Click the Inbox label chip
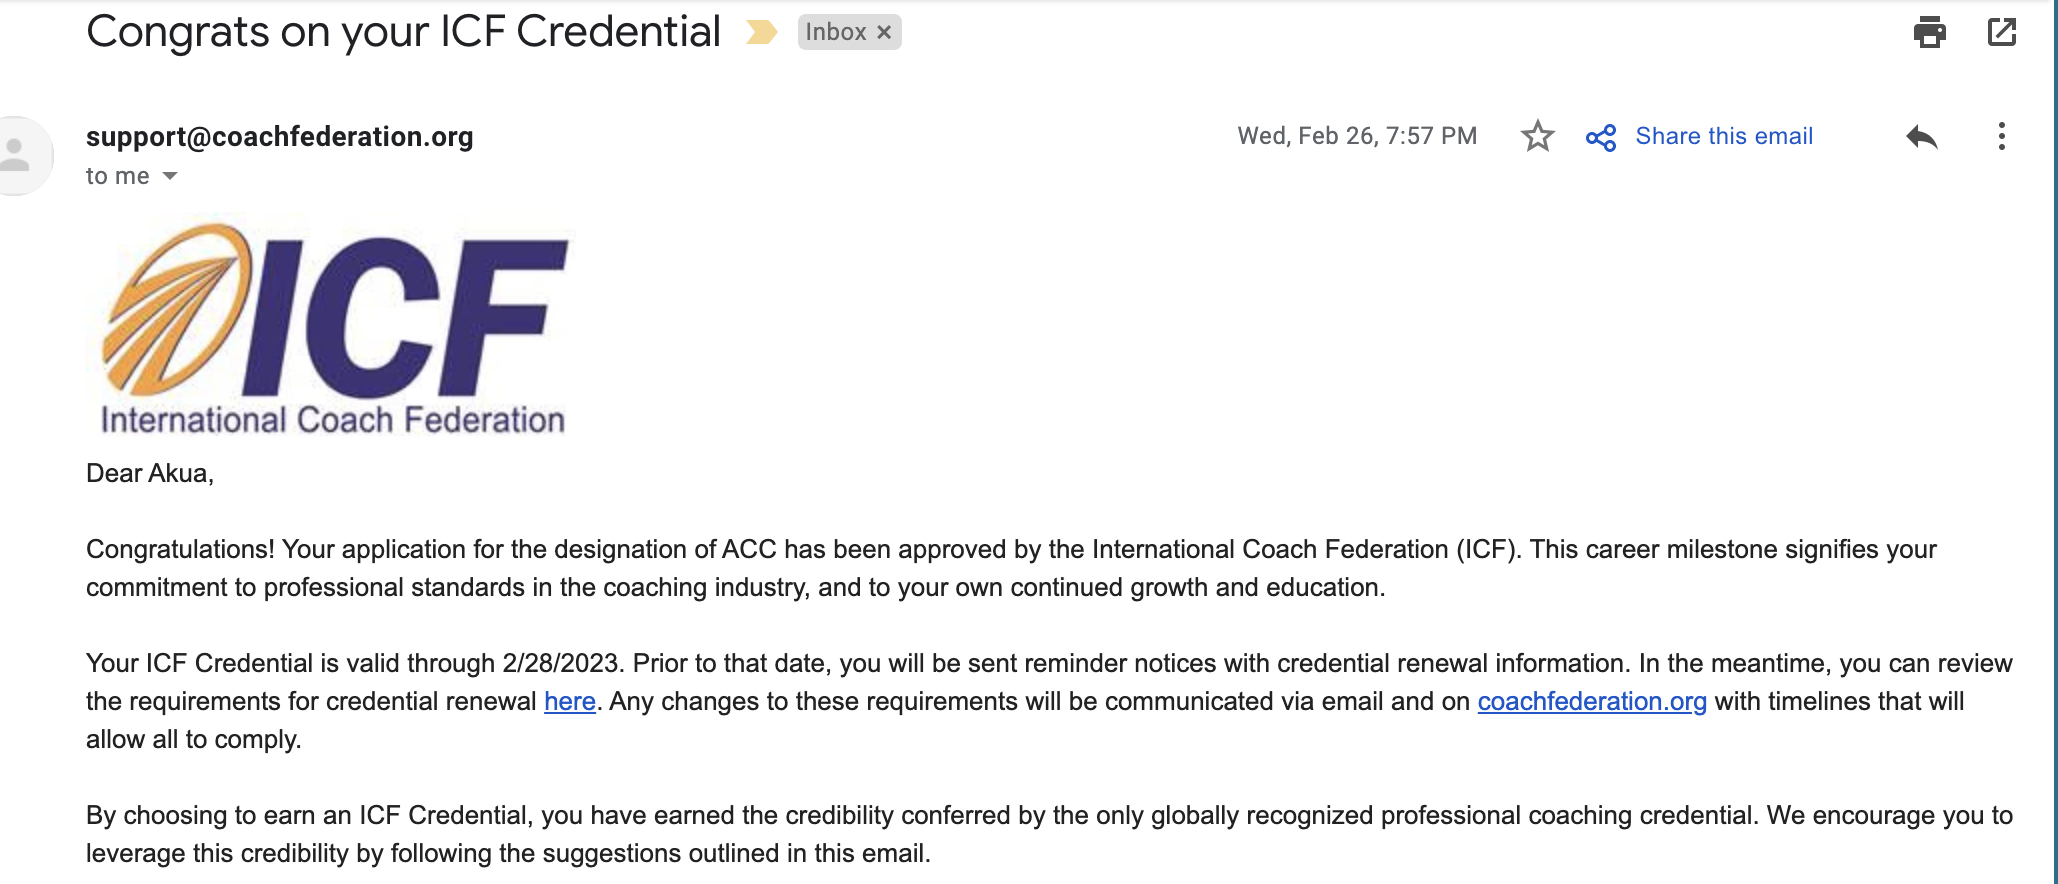This screenshot has height=884, width=2058. [836, 32]
